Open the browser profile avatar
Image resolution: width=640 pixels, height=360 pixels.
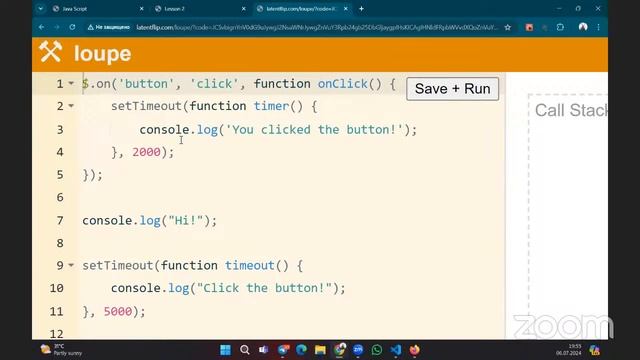tap(583, 27)
